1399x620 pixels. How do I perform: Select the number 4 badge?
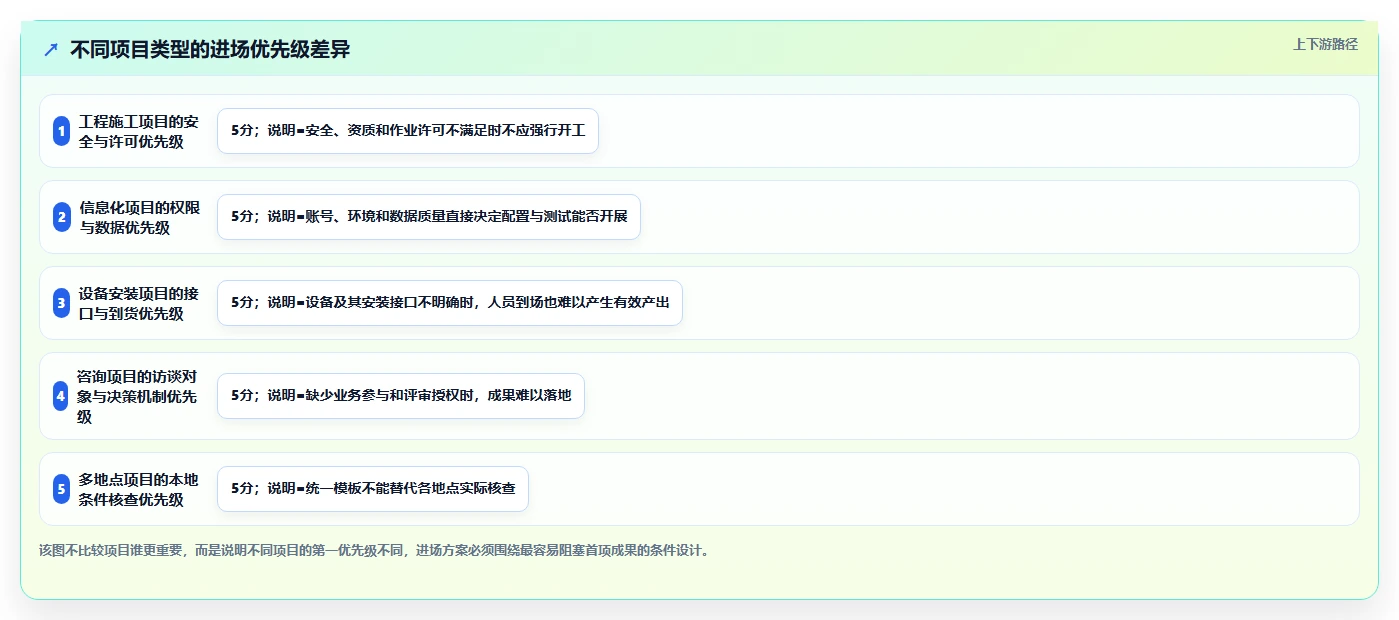tap(61, 396)
